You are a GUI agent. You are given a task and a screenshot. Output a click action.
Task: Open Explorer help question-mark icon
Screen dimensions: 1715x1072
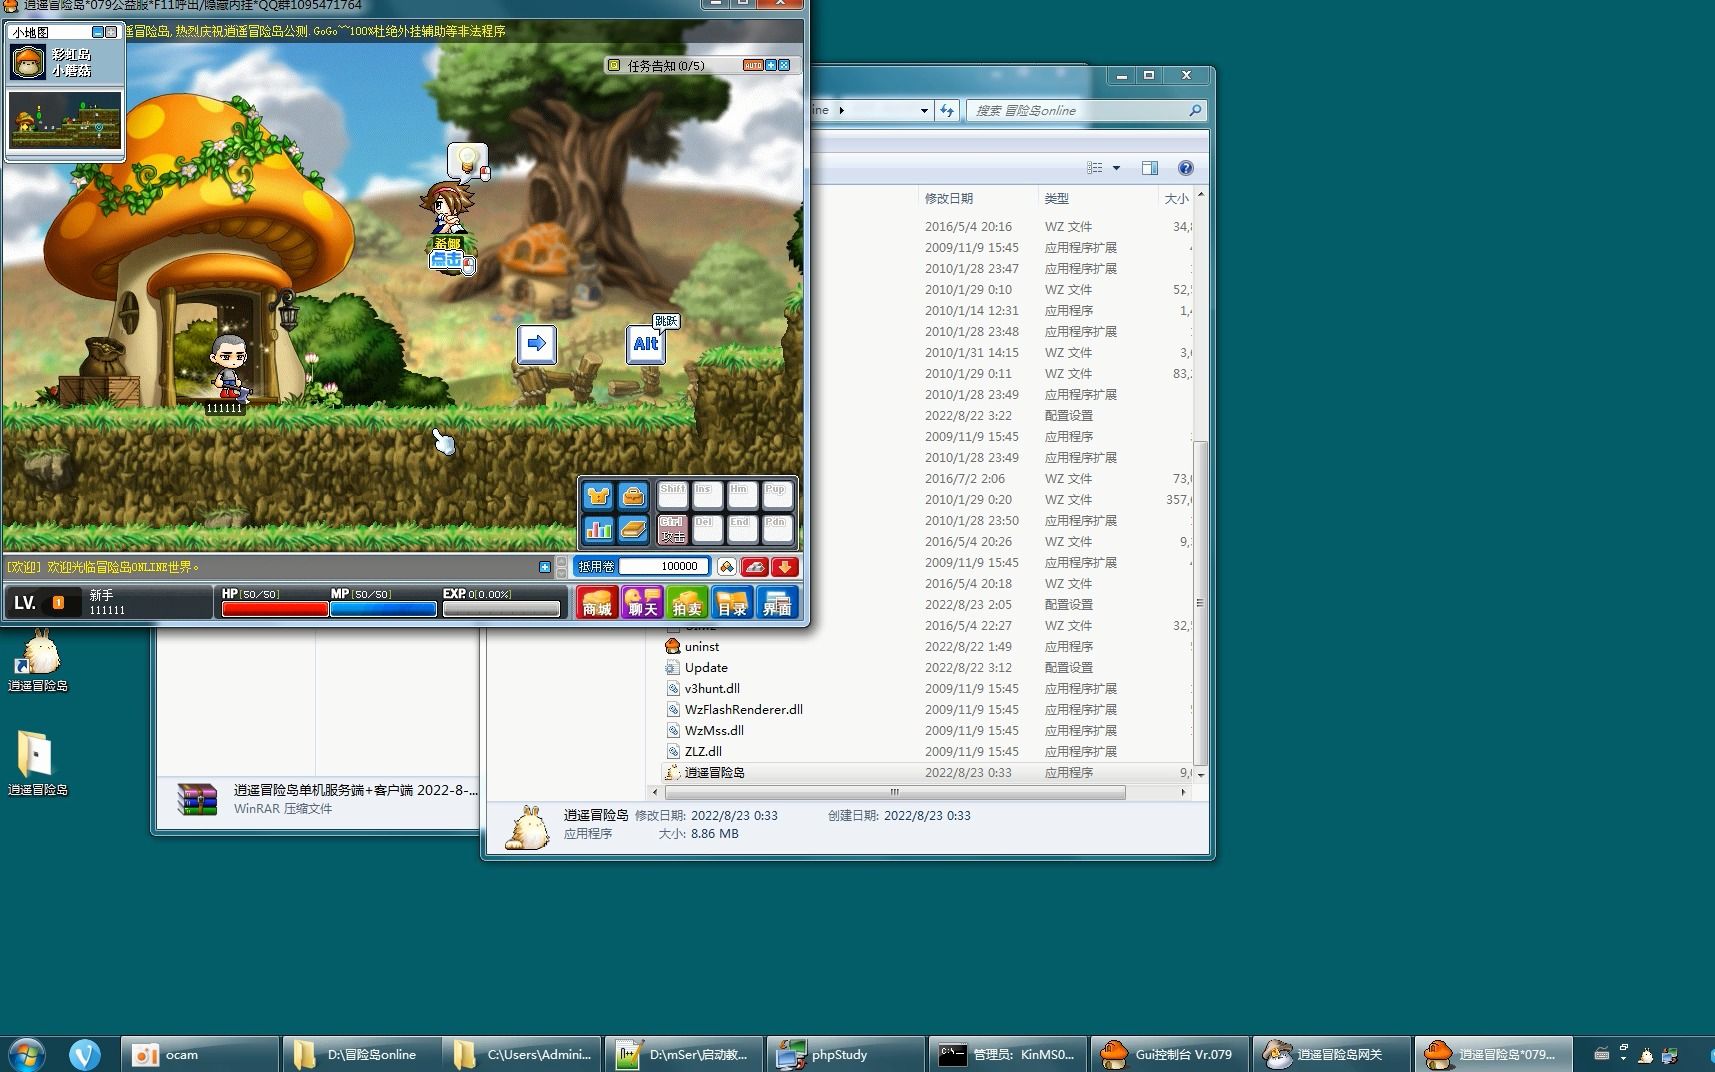(1186, 168)
